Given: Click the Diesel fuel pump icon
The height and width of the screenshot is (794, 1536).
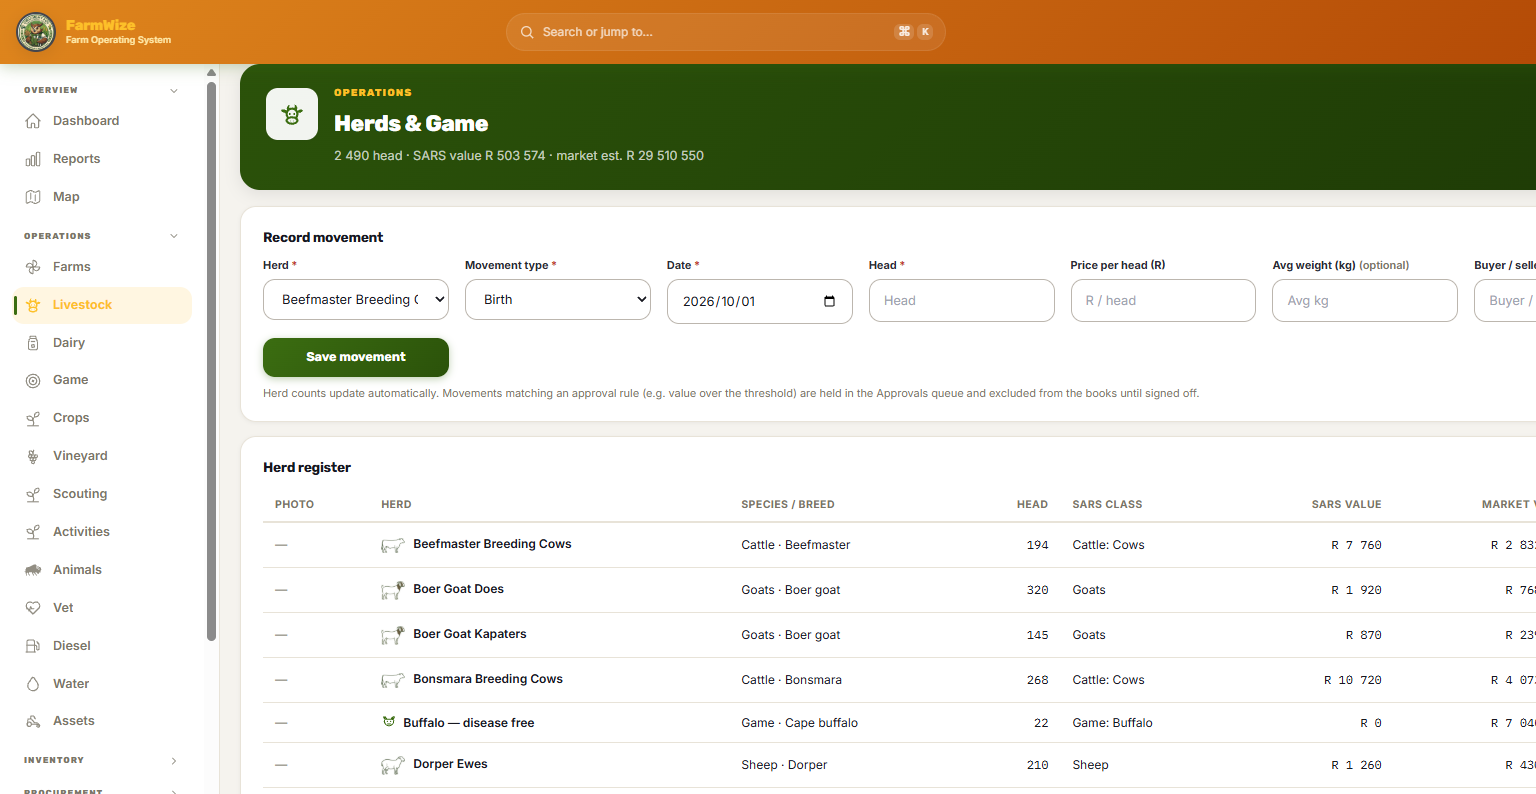Looking at the screenshot, I should (33, 646).
